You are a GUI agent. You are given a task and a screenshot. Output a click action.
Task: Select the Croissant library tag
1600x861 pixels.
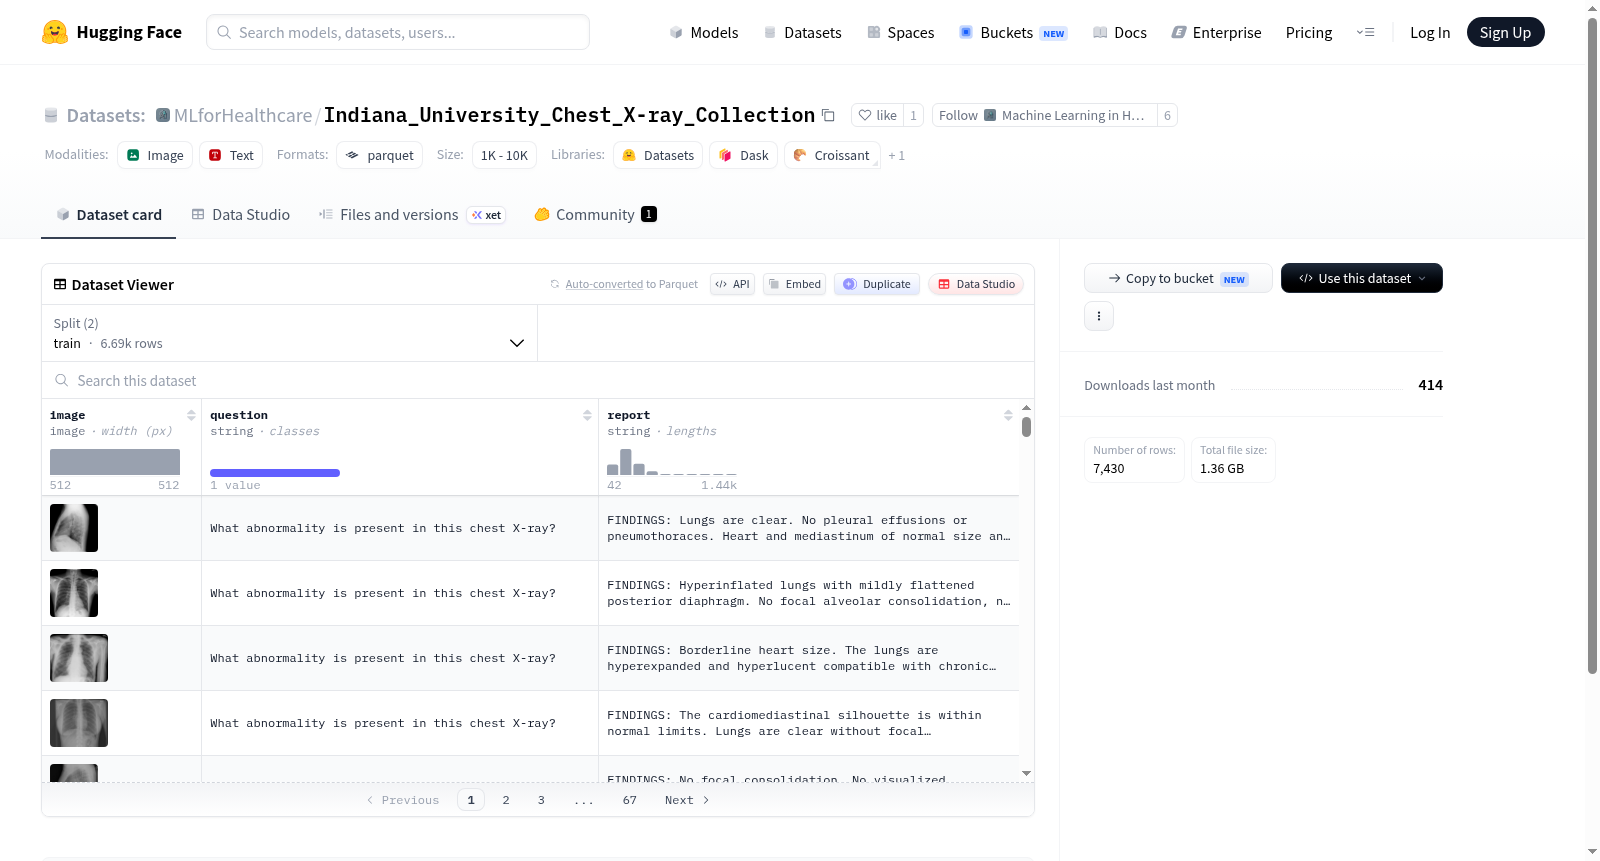[832, 155]
